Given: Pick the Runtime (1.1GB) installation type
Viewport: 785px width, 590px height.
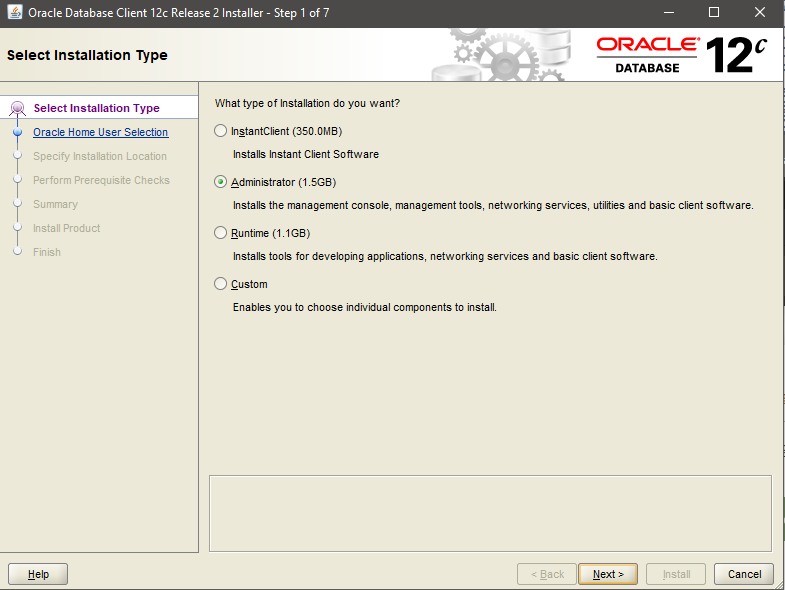Looking at the screenshot, I should (221, 233).
